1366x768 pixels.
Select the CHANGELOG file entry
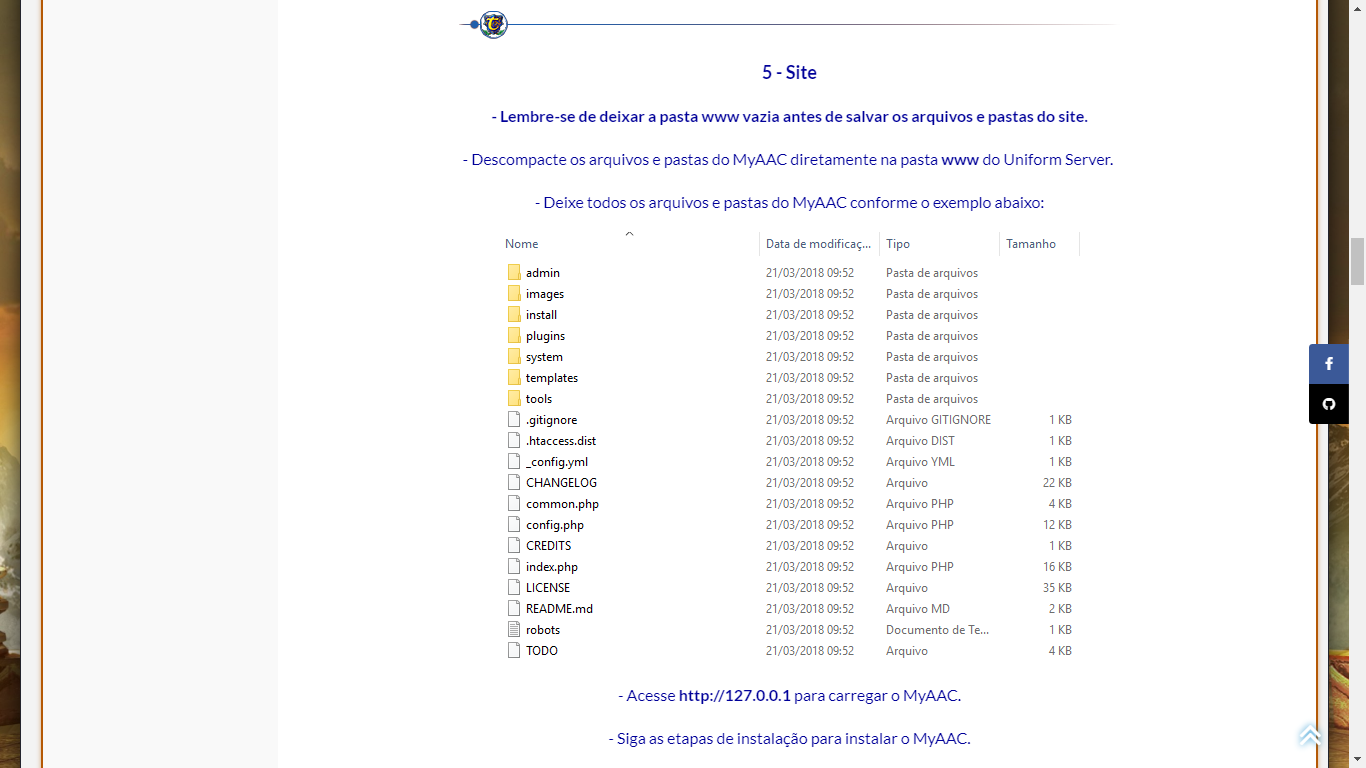click(561, 483)
